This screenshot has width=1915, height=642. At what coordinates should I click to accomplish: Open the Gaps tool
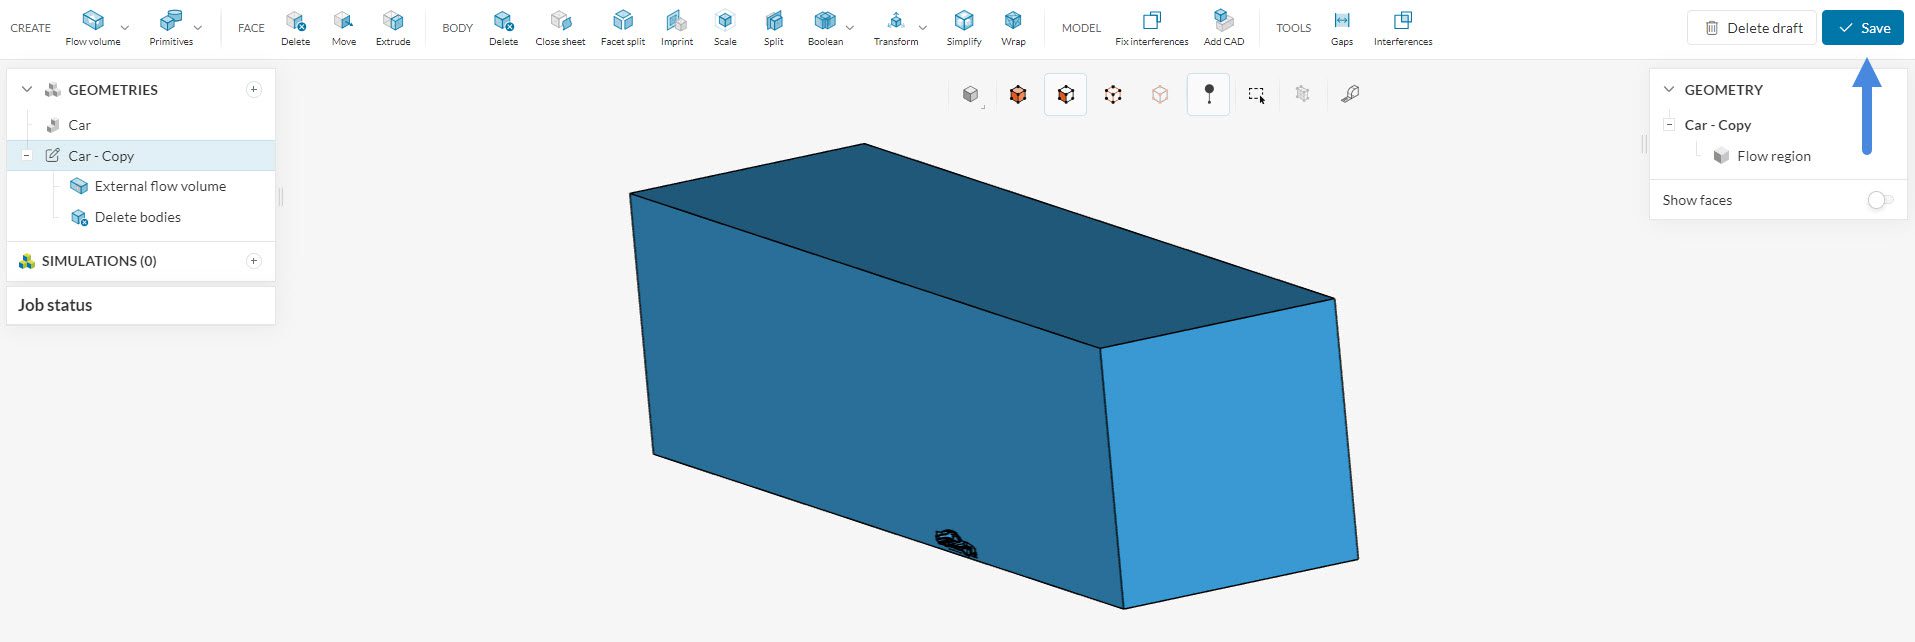tap(1342, 27)
